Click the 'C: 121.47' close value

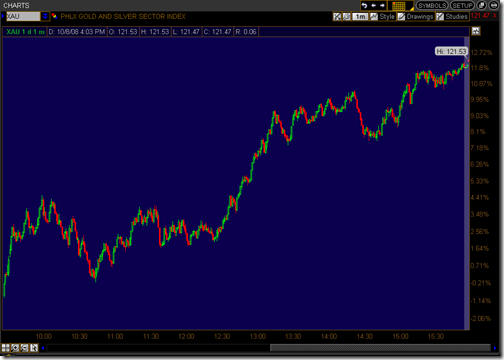click(217, 32)
